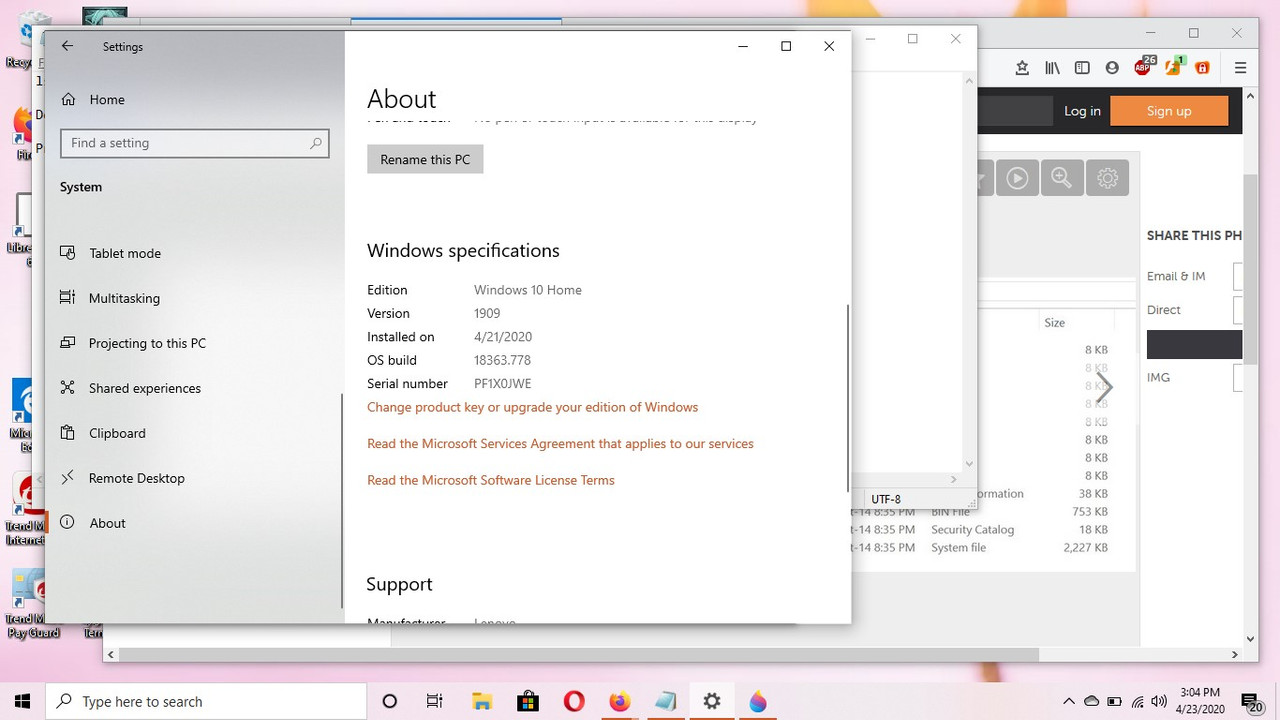This screenshot has height=720, width=1280.
Task: Open Firefox from taskbar
Action: pyautogui.click(x=620, y=701)
